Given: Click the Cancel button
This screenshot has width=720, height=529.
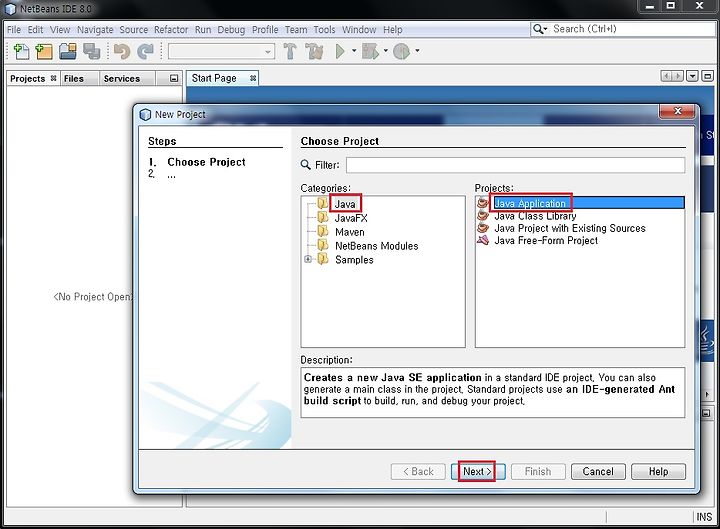Looking at the screenshot, I should 598,472.
